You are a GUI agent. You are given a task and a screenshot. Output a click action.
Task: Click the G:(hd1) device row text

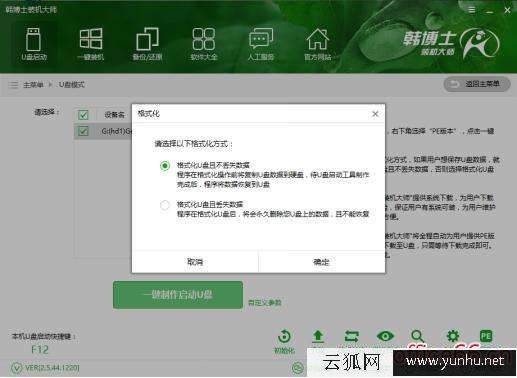click(x=117, y=131)
